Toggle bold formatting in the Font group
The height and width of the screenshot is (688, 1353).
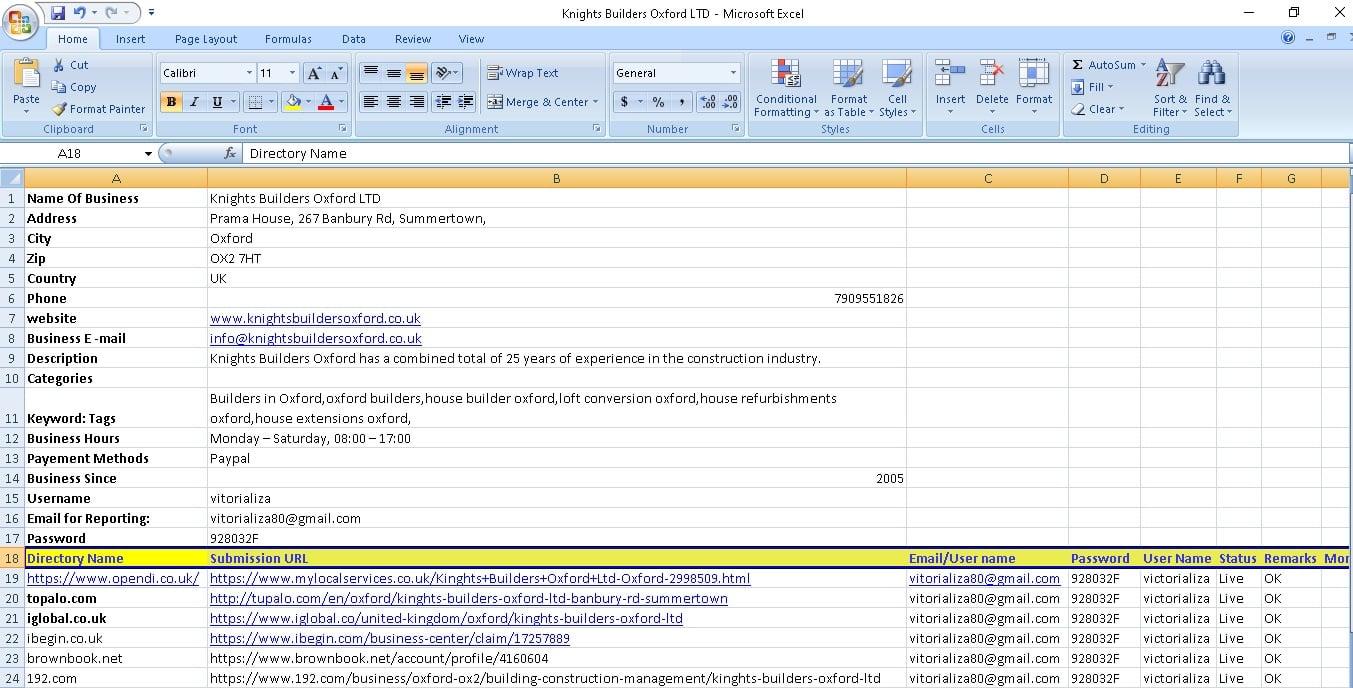point(169,102)
